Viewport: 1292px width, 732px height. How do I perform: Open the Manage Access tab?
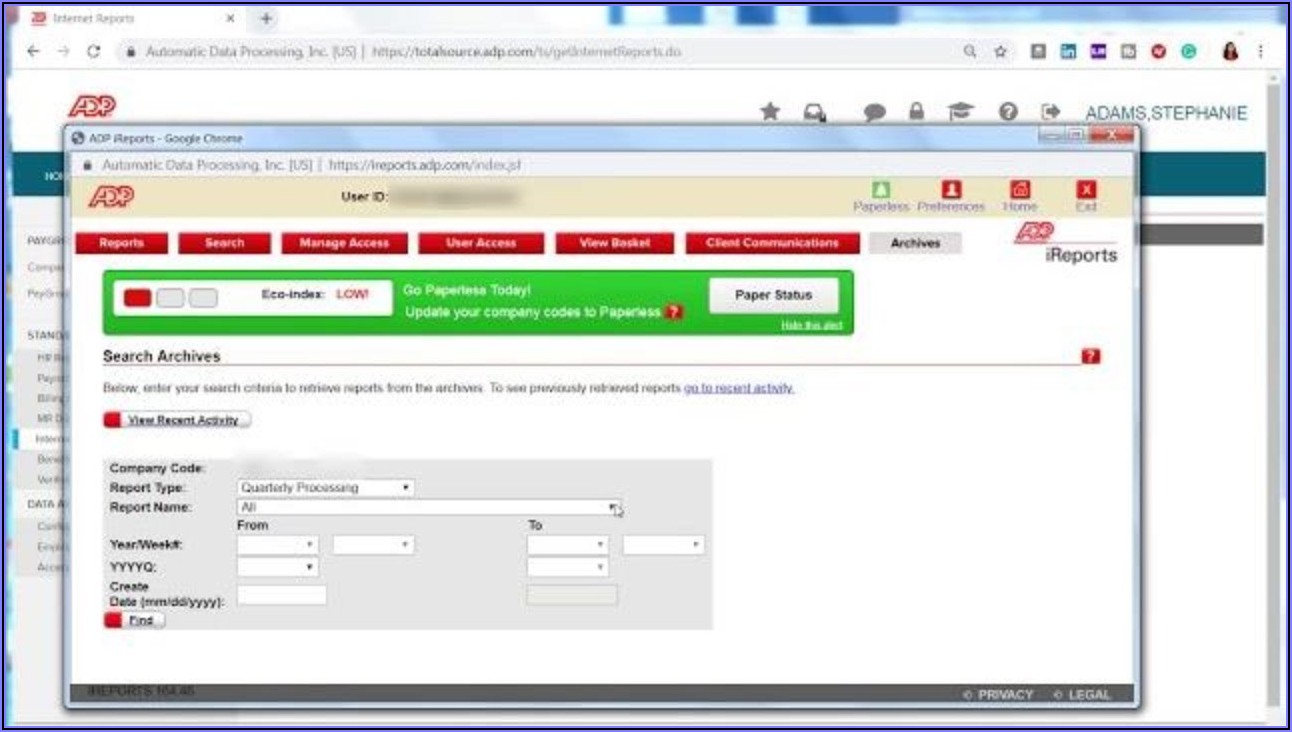point(343,243)
